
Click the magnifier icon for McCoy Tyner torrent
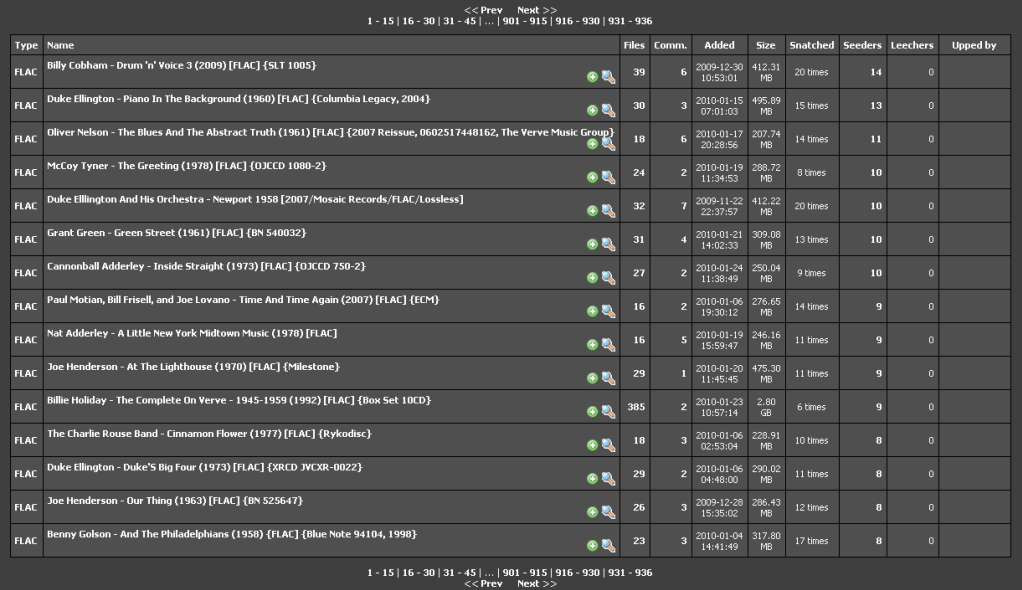tap(608, 177)
